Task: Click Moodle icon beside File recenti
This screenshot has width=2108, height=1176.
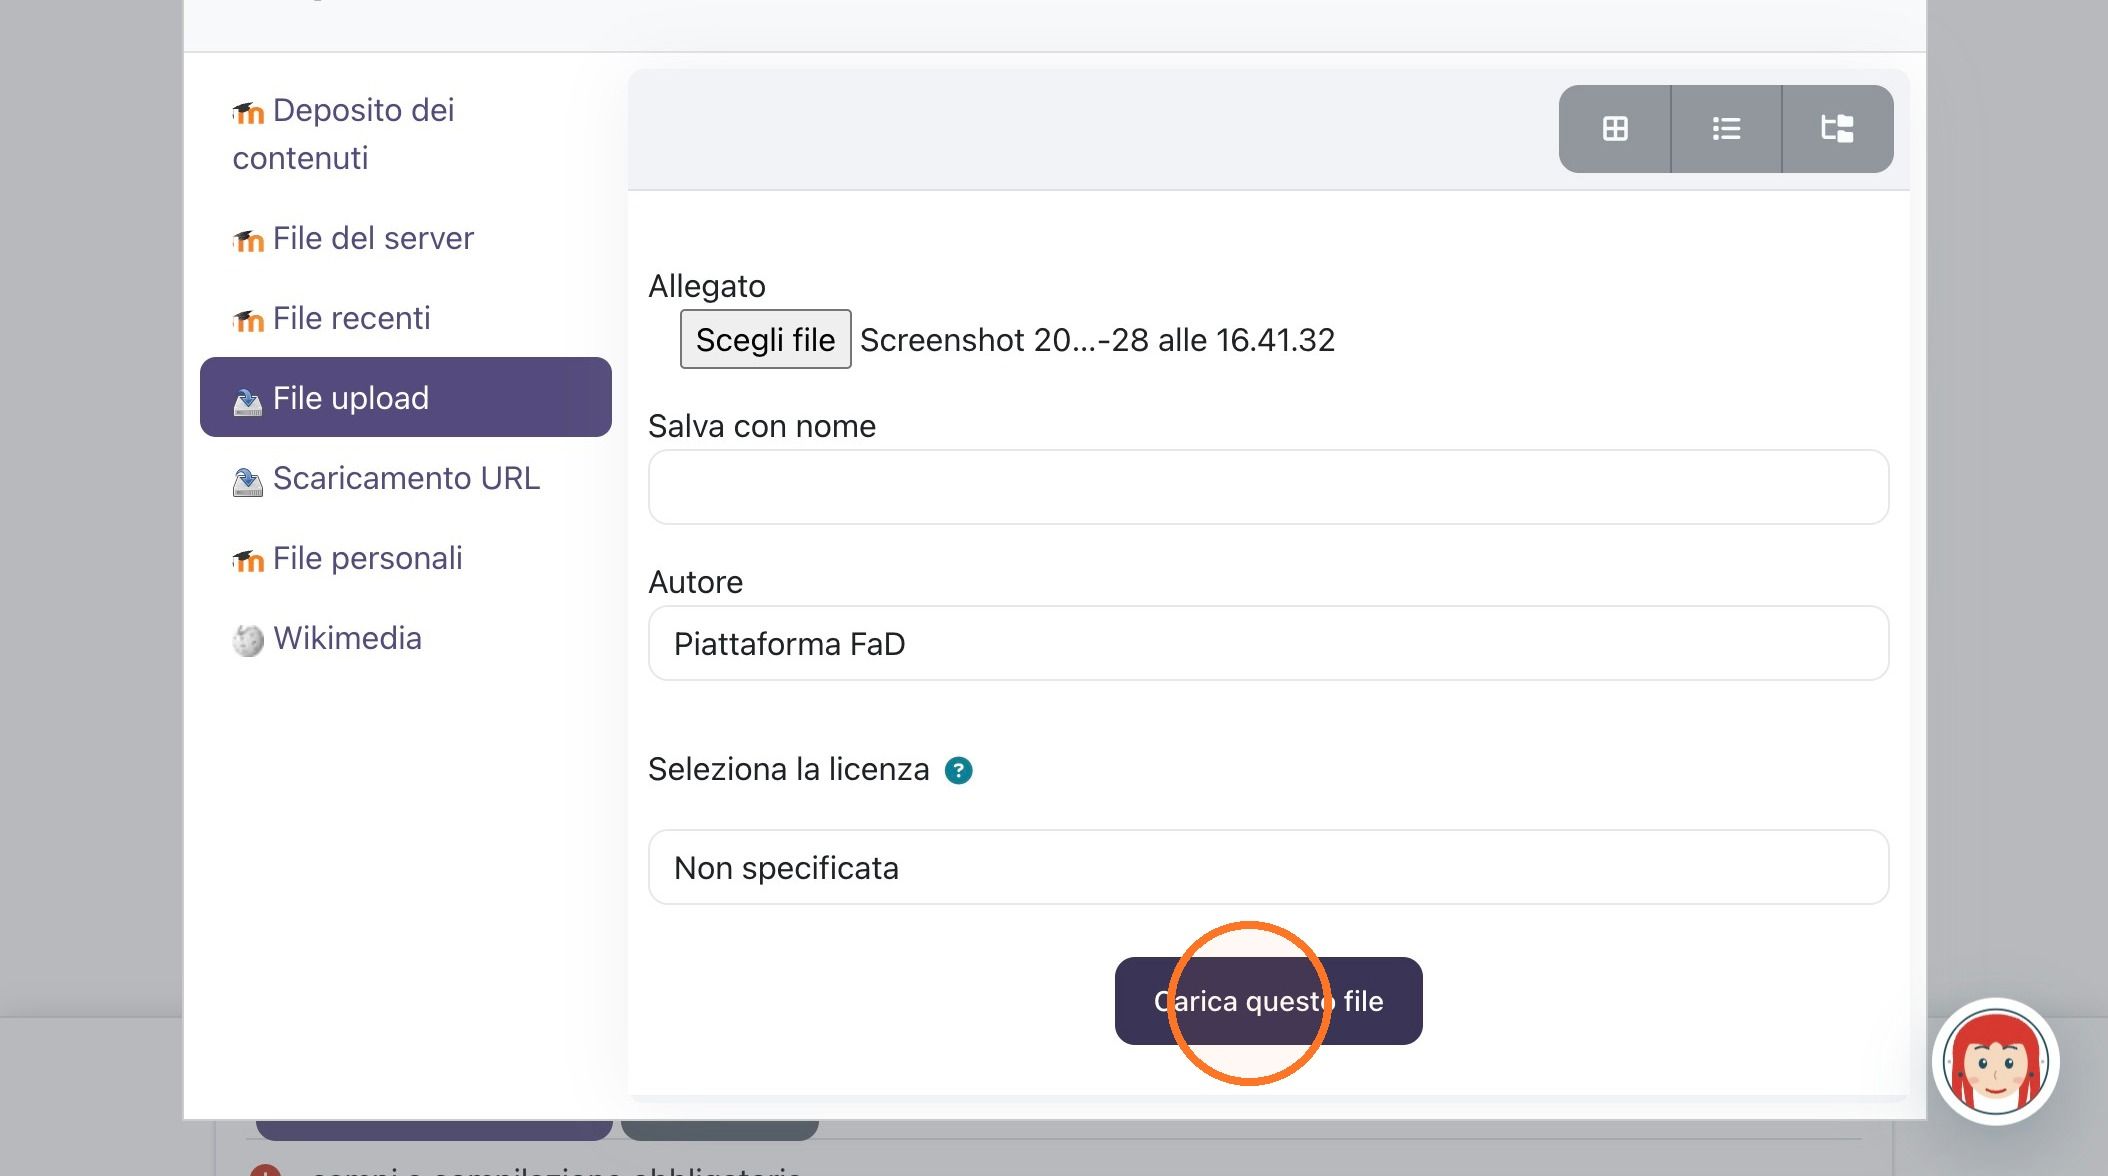Action: pyautogui.click(x=248, y=320)
